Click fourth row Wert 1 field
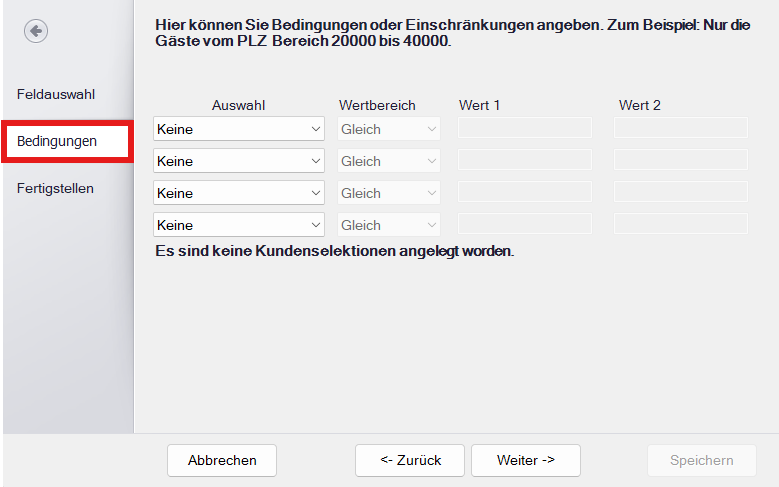 pyautogui.click(x=525, y=224)
